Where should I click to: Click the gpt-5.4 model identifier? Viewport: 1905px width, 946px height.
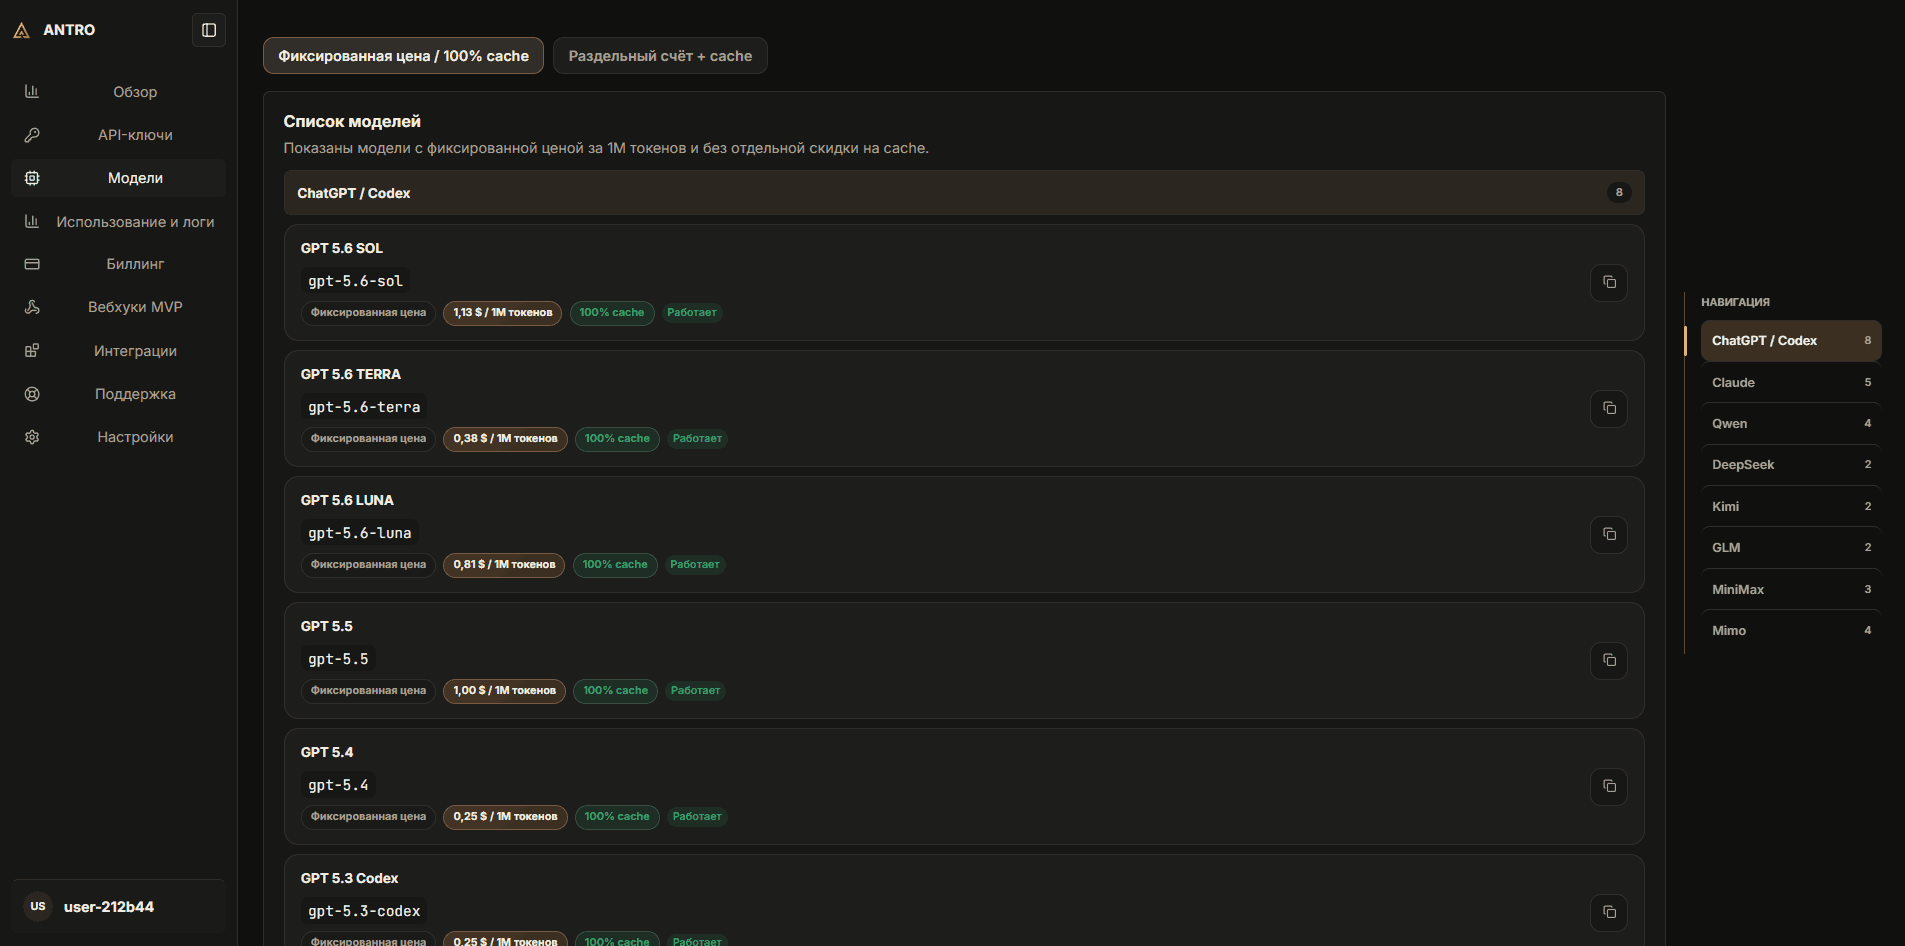(338, 785)
